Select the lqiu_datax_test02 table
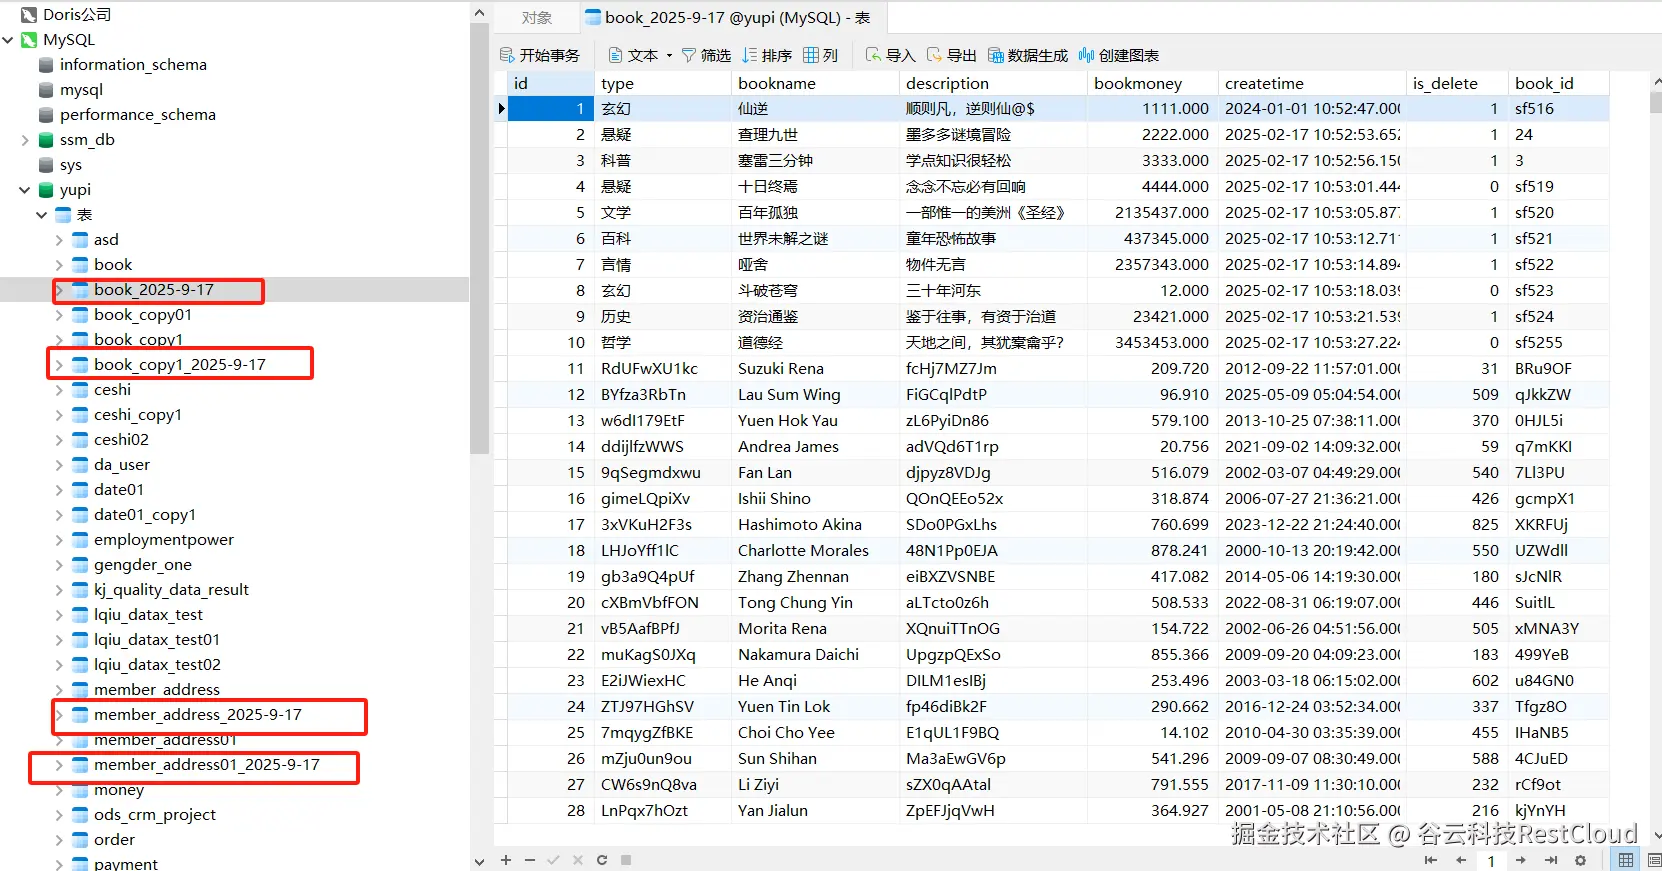Screen dimensions: 1662x871 click(x=157, y=665)
